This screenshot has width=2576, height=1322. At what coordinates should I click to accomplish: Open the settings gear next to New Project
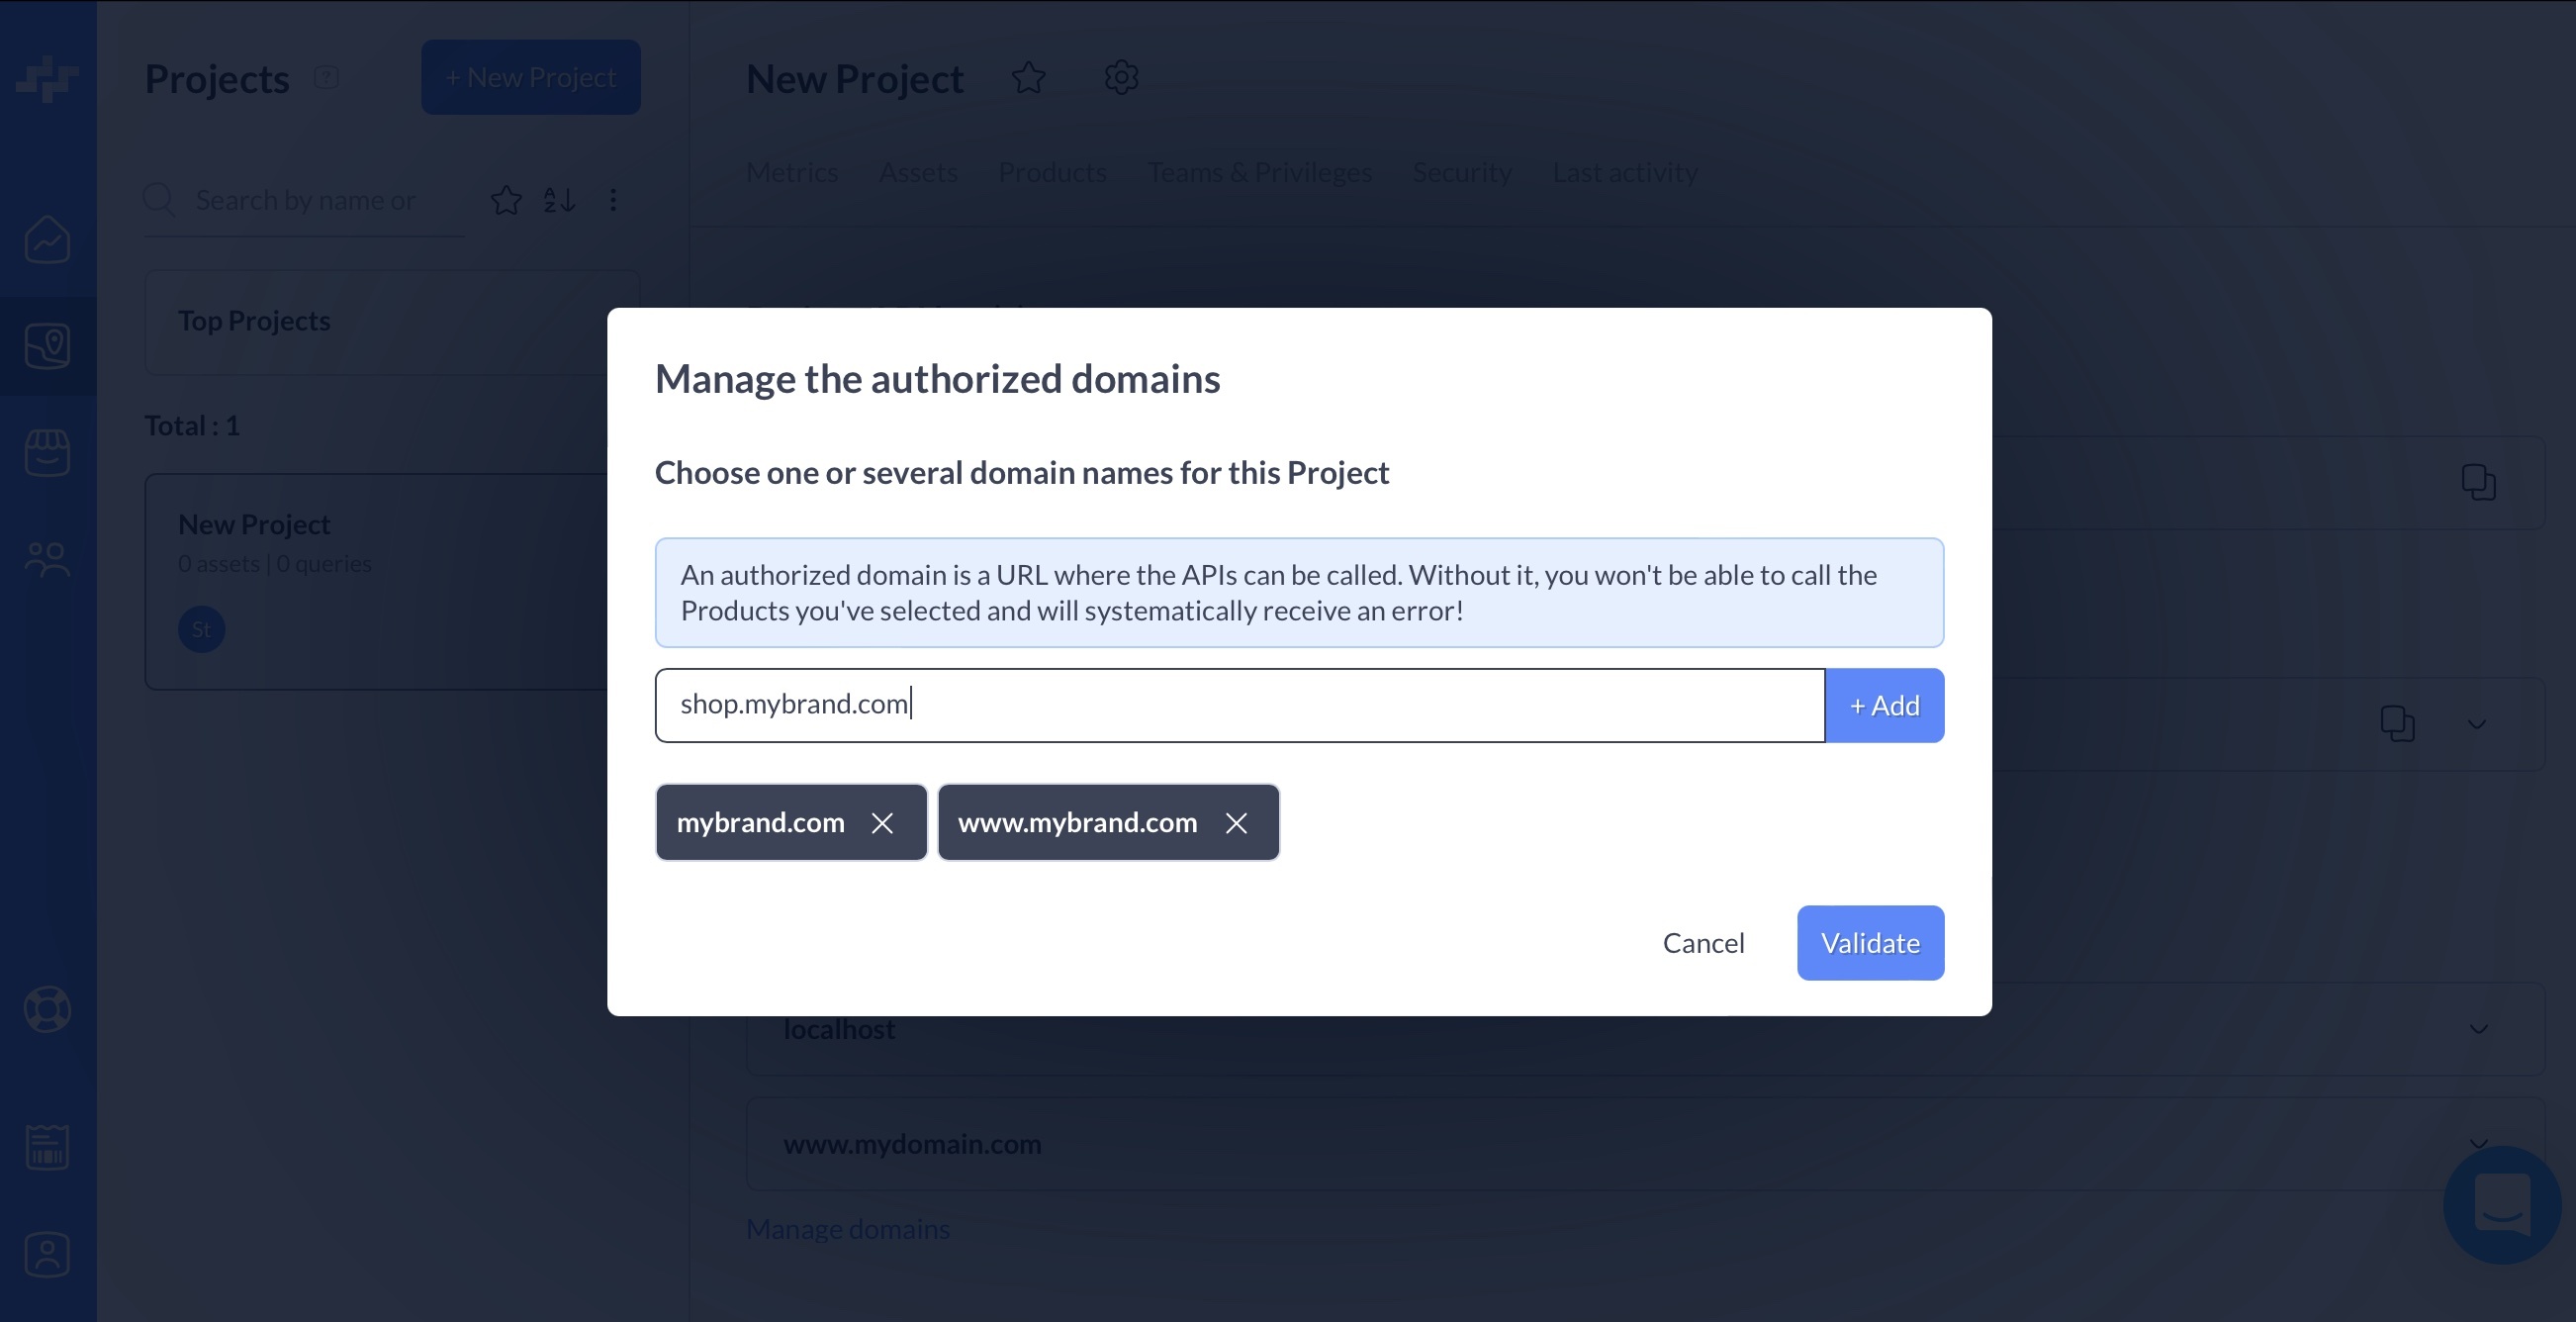click(x=1120, y=78)
